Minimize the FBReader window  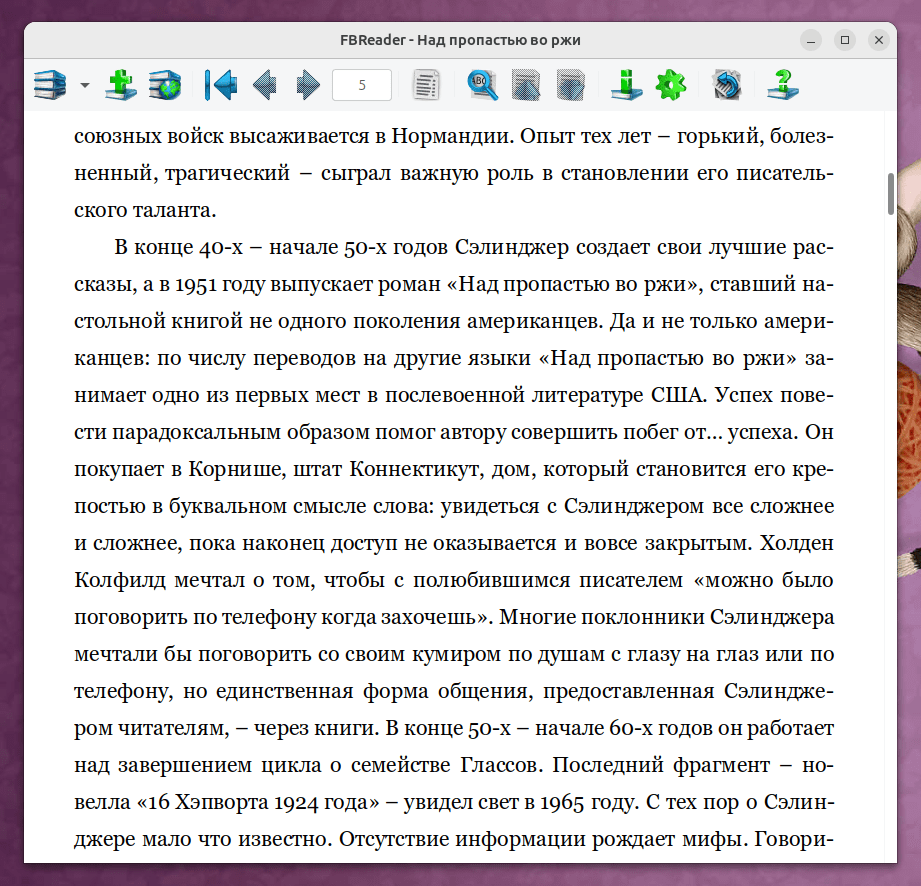(x=811, y=40)
